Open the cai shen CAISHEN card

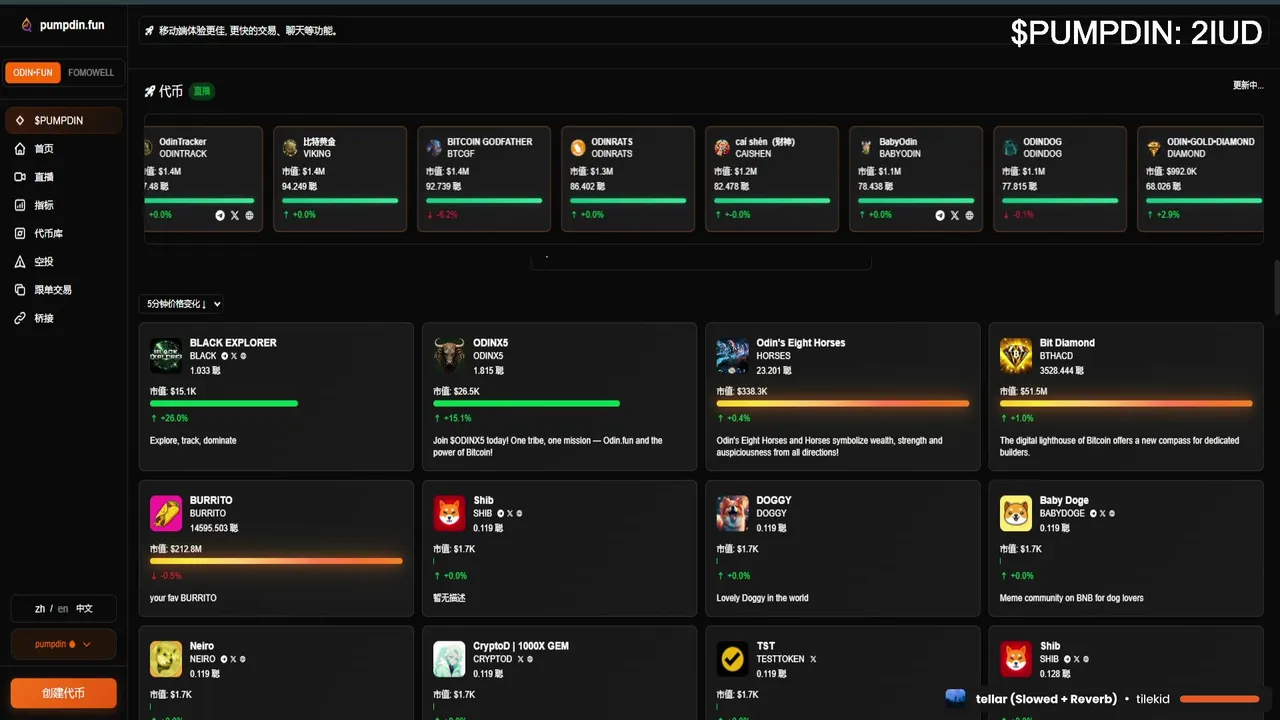coord(773,179)
